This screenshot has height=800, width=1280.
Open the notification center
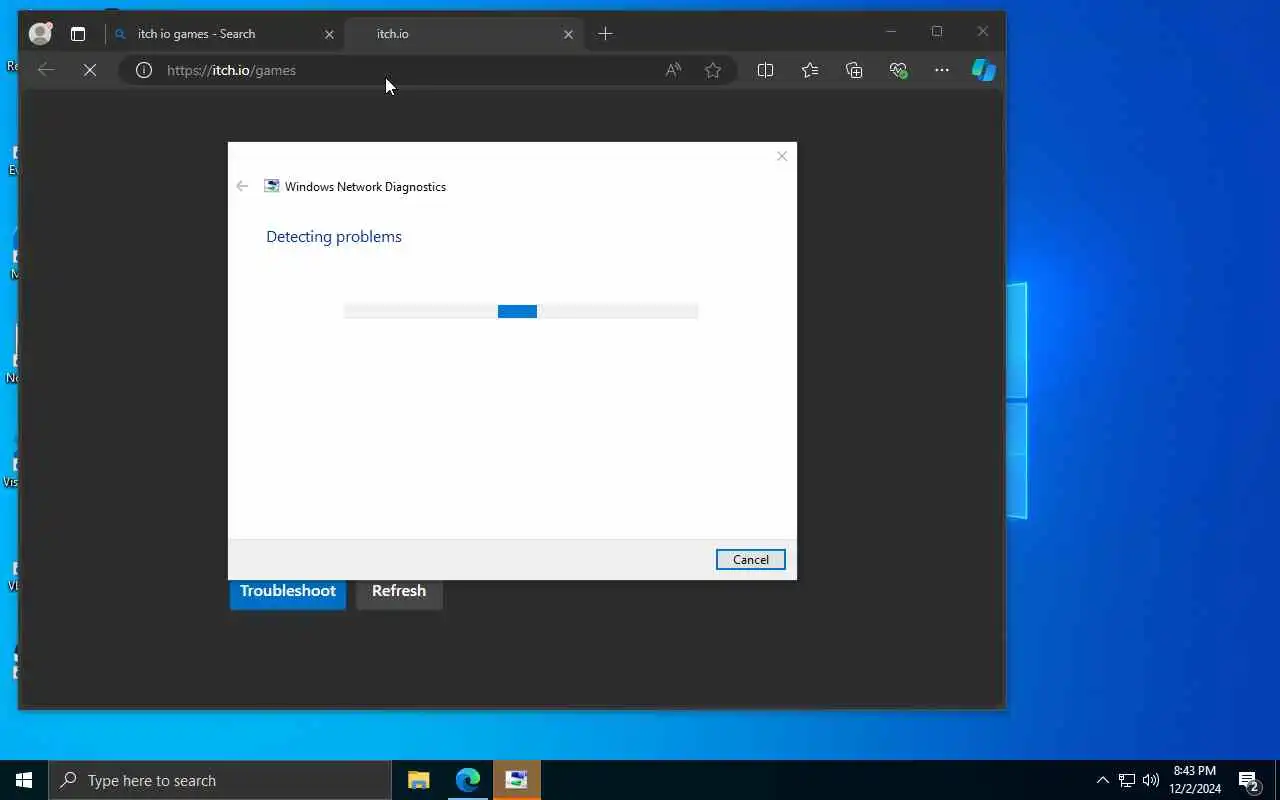1248,780
